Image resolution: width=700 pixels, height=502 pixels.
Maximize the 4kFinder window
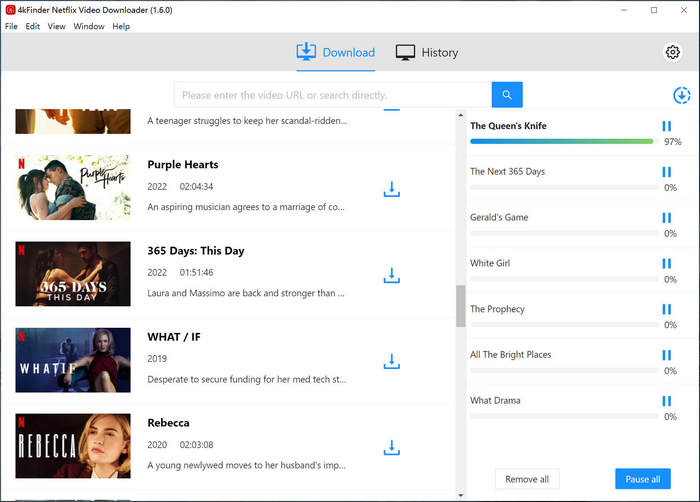pos(654,10)
